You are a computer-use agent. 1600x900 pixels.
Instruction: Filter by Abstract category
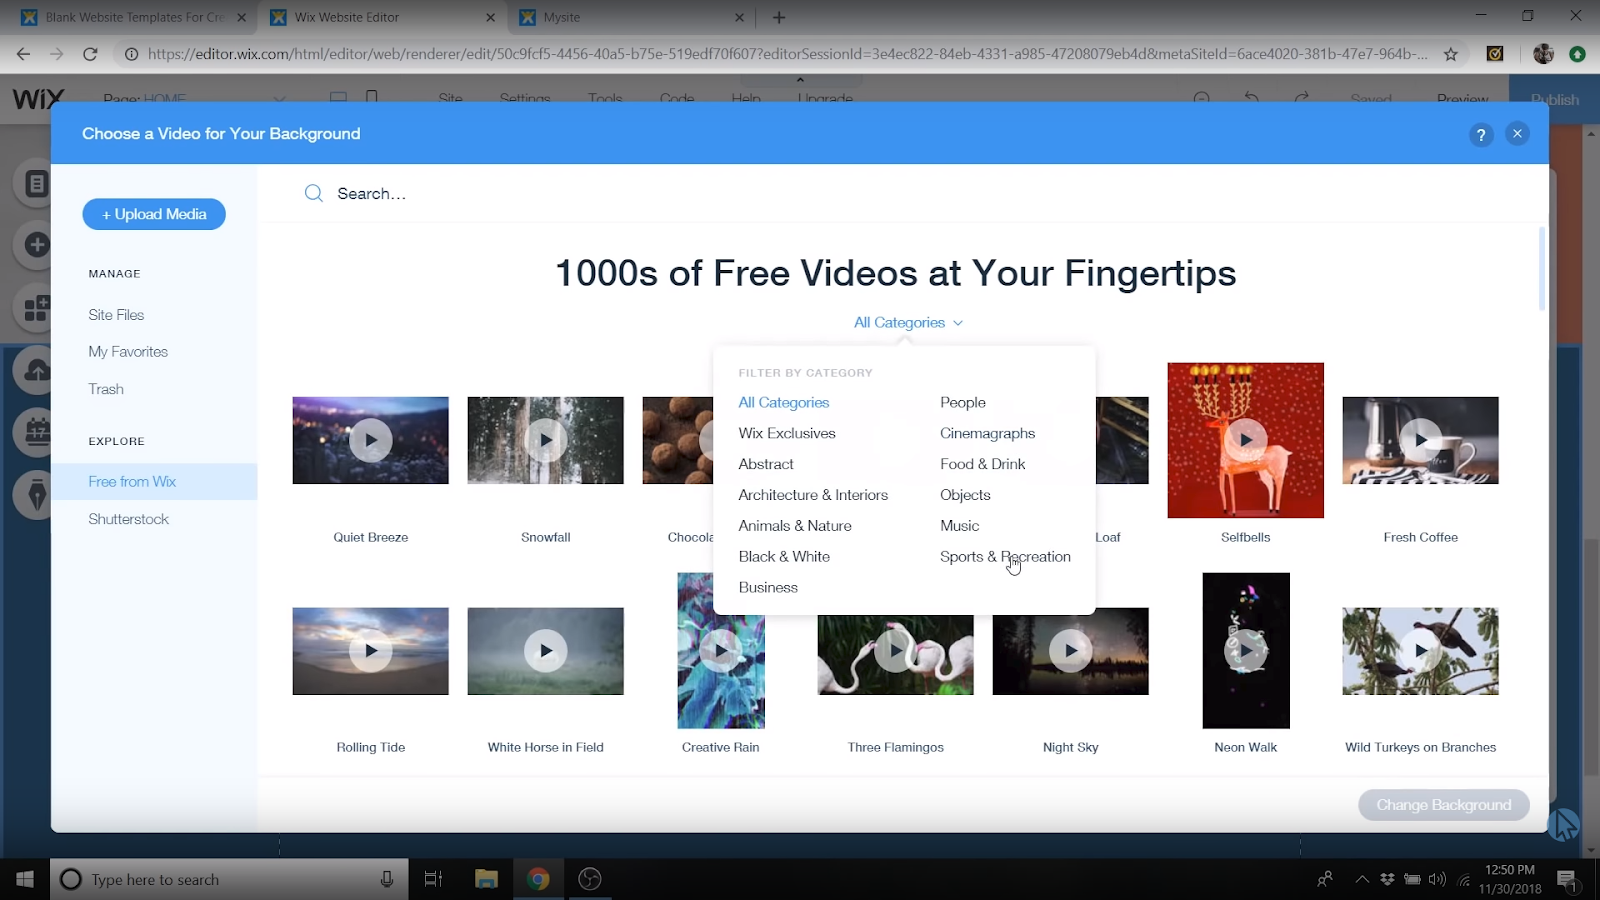[x=766, y=464]
